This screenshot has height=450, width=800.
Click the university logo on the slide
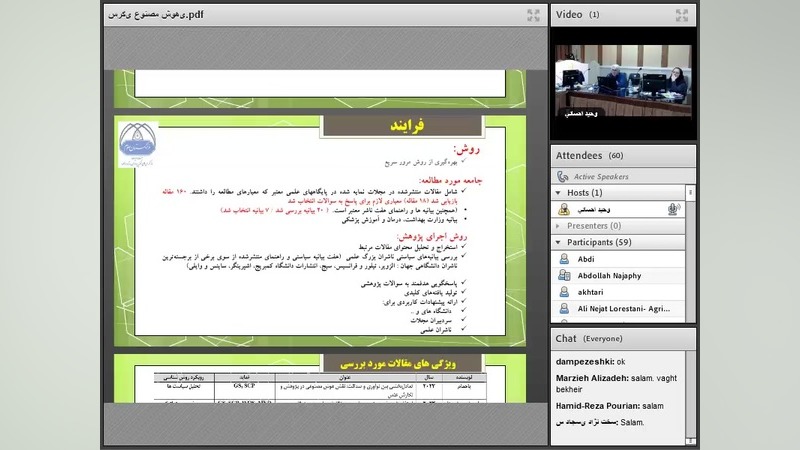click(x=138, y=144)
